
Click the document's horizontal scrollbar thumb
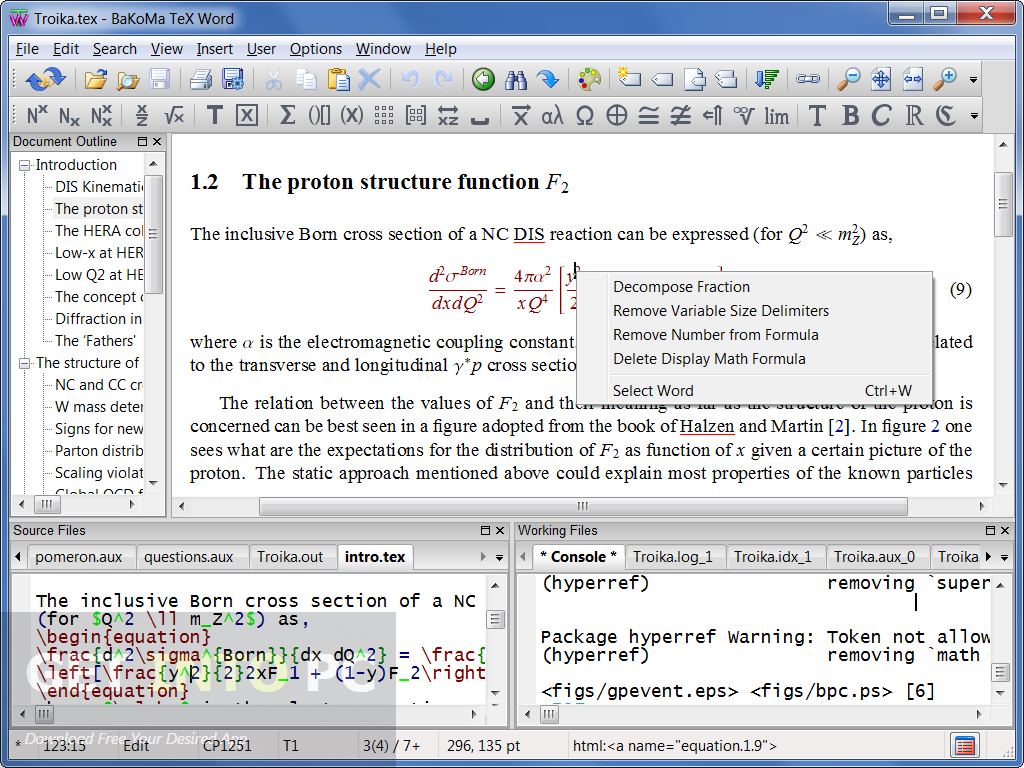tap(583, 505)
